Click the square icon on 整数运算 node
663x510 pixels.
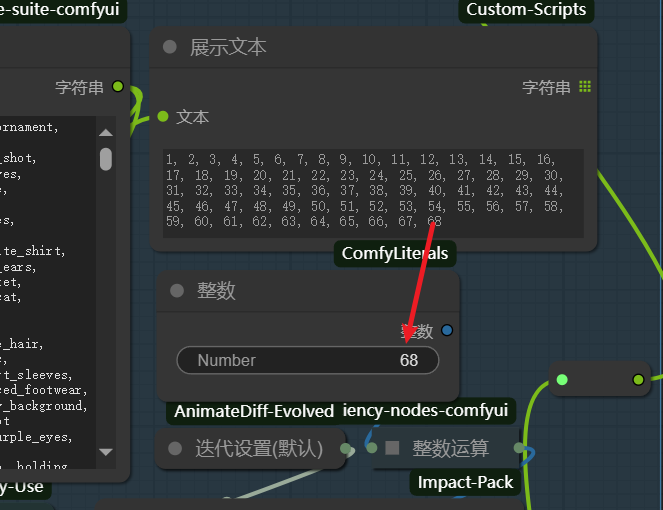394,448
